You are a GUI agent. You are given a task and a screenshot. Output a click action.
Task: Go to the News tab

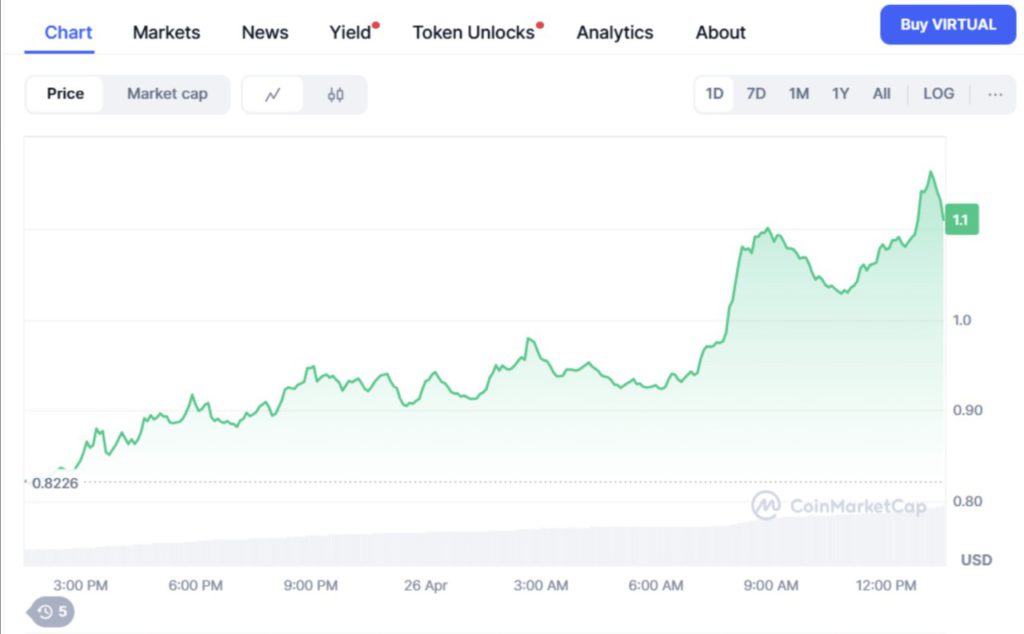[x=265, y=32]
